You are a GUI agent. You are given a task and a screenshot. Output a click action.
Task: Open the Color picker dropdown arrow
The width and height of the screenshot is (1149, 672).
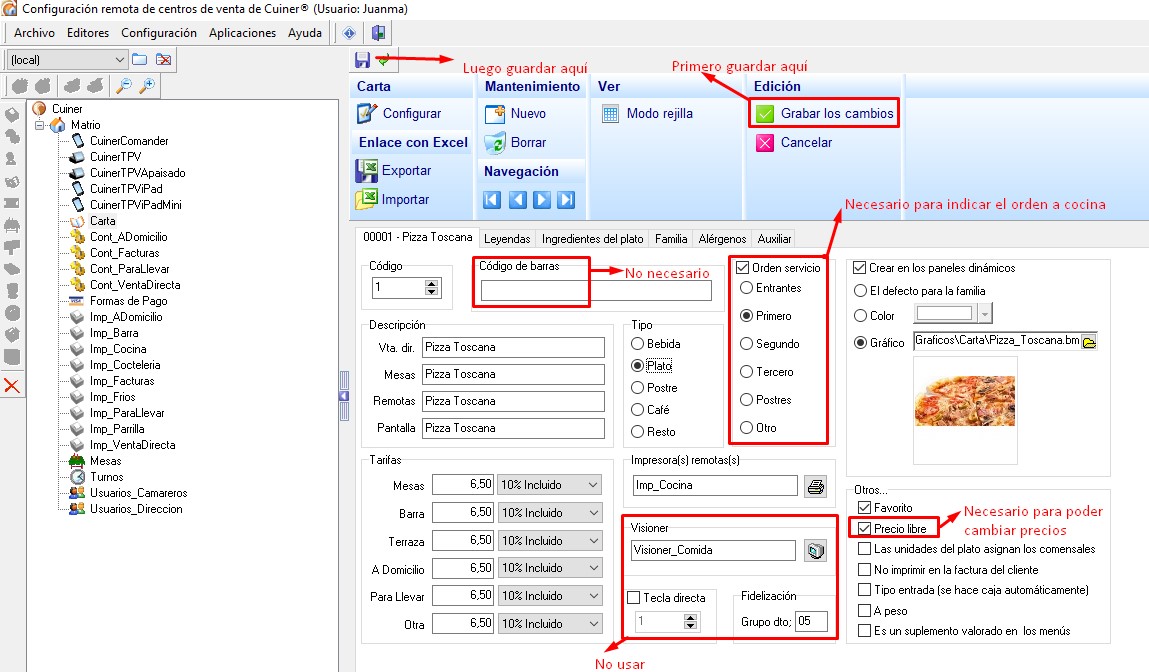(985, 314)
